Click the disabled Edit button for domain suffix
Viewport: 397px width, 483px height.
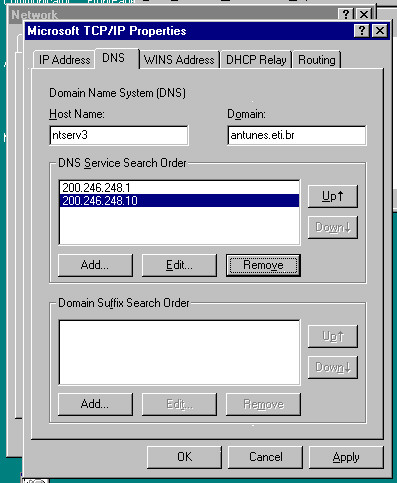tap(179, 404)
